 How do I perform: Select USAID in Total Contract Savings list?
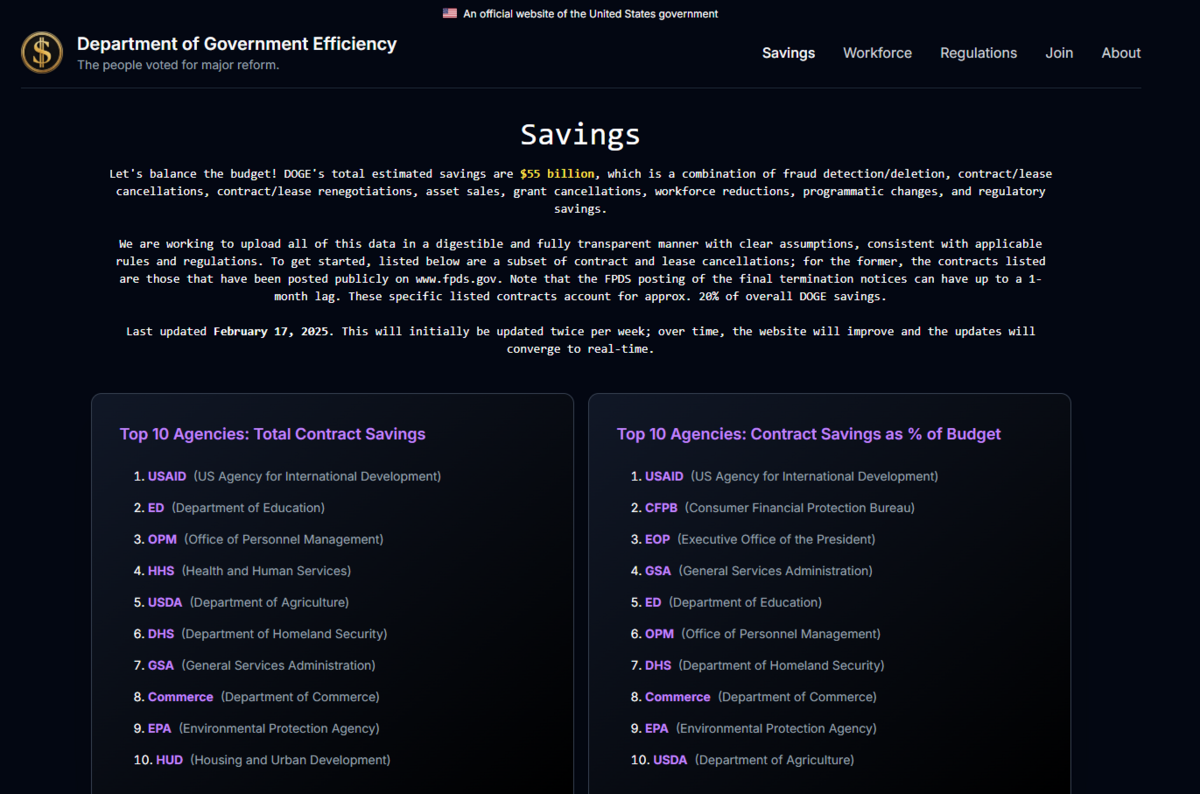click(x=167, y=476)
